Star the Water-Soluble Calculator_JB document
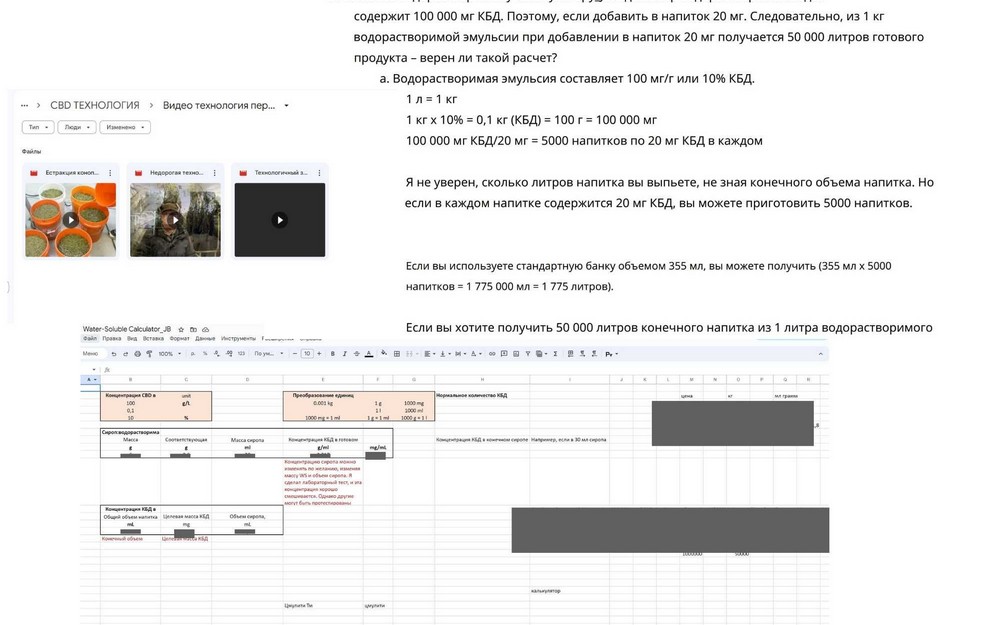The height and width of the screenshot is (625, 1000). (181, 330)
